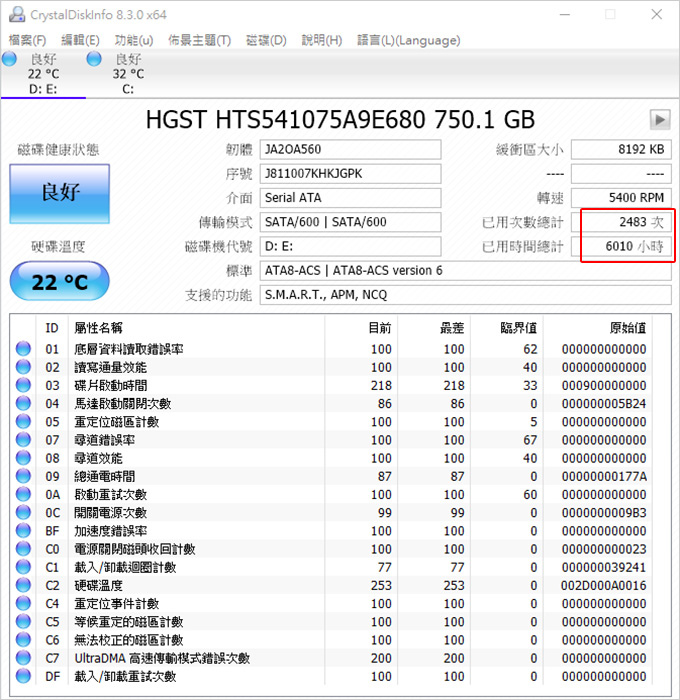
Task: Click status orb for attribute 01
Action: [23, 349]
